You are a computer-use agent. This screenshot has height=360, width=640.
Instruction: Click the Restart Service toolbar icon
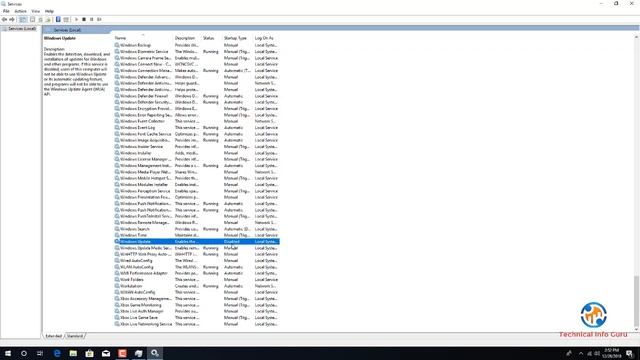click(99, 20)
